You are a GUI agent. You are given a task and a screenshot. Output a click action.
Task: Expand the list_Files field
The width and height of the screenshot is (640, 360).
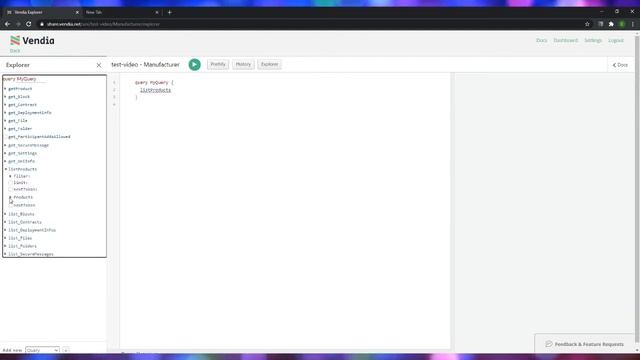(x=5, y=238)
